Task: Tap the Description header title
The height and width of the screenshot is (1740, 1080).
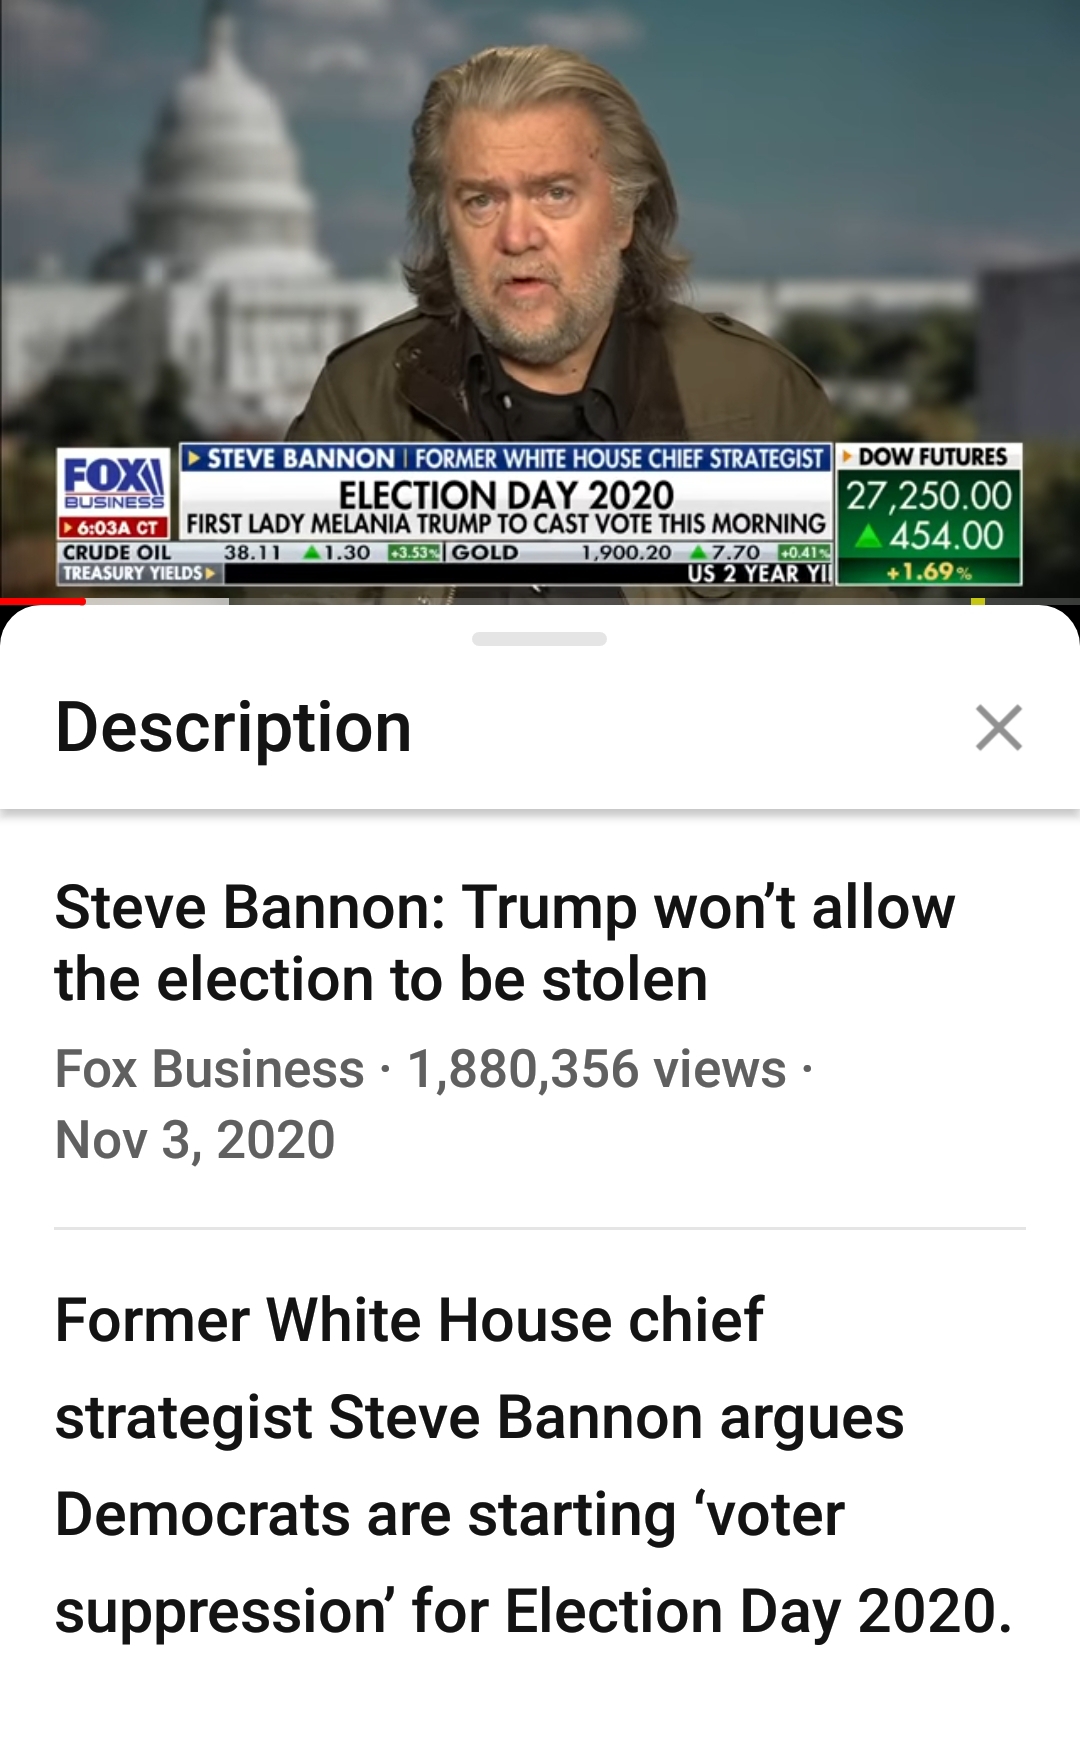Action: [234, 727]
